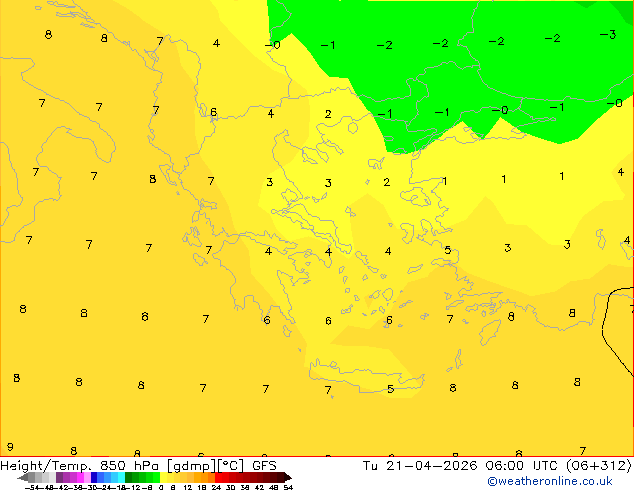Pick the bright yellow legend swatch at 0
Viewport: 634px width, 490px height.
(163, 477)
